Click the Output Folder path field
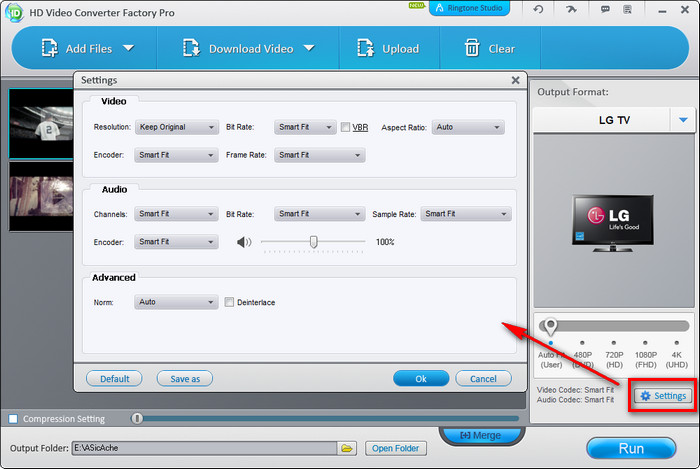 coord(204,448)
